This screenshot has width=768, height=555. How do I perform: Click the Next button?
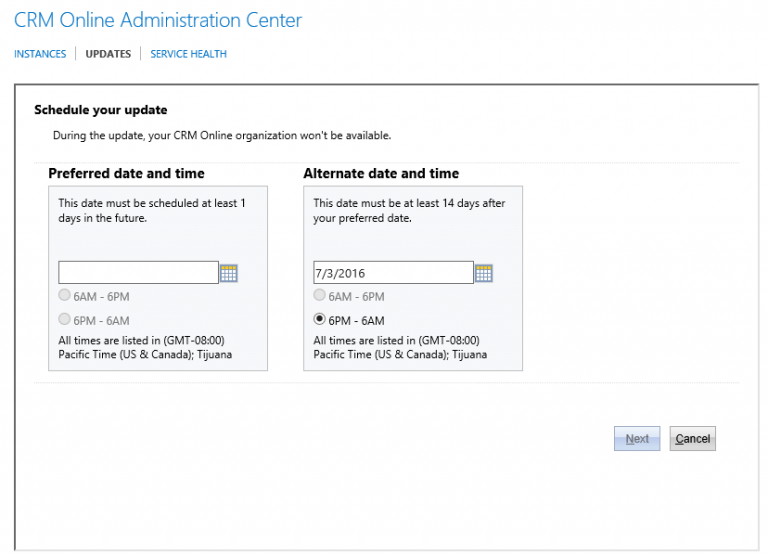pyautogui.click(x=637, y=438)
